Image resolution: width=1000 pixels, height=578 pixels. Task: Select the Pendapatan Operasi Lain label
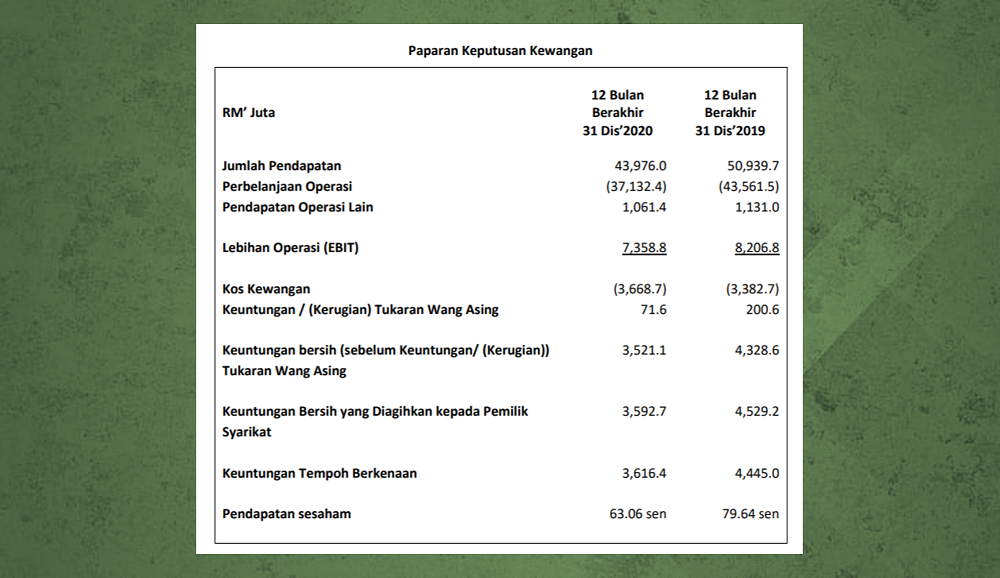click(x=297, y=207)
